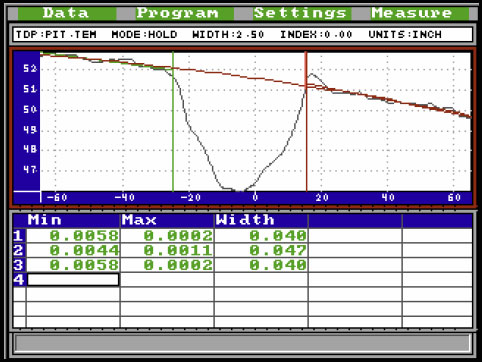Click the Max column header
The image size is (482, 362).
(x=167, y=220)
